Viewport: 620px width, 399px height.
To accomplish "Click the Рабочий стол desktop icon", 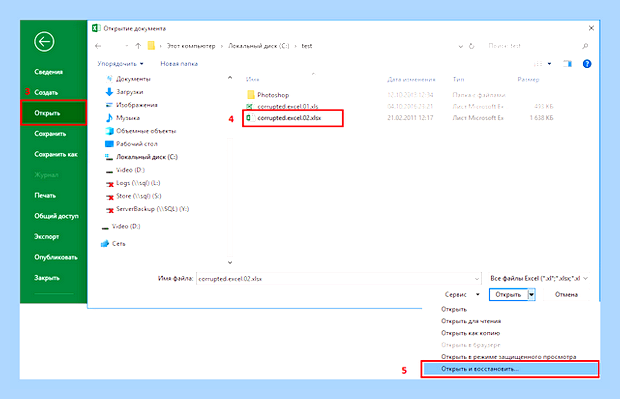I will tap(109, 144).
